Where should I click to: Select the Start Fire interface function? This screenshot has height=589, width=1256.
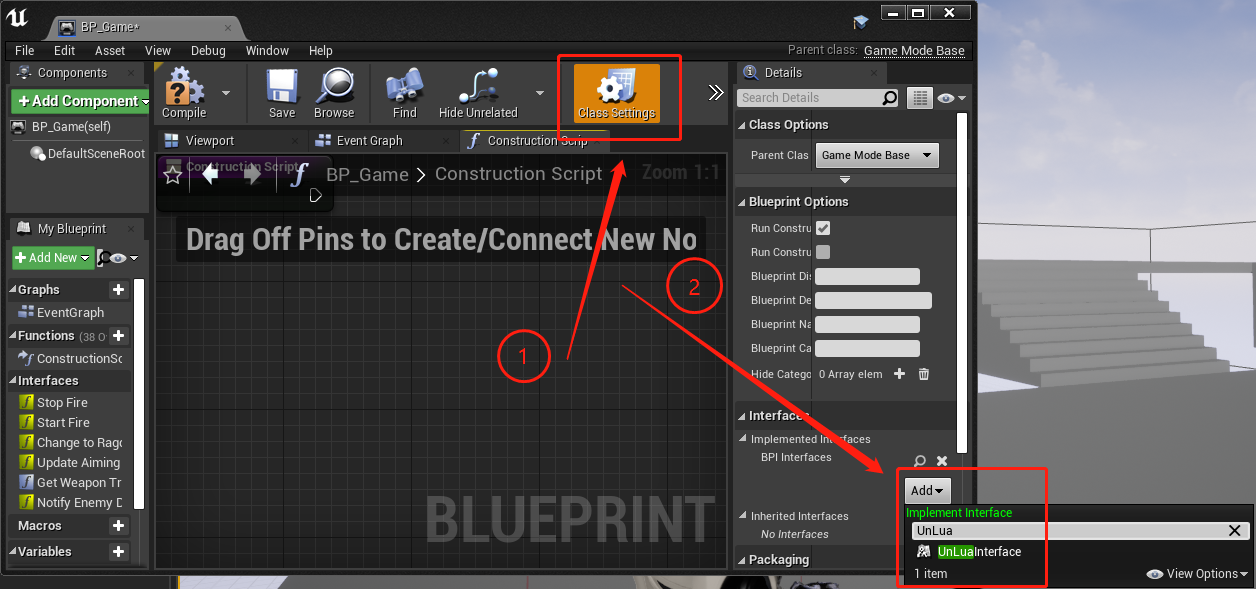pyautogui.click(x=63, y=423)
